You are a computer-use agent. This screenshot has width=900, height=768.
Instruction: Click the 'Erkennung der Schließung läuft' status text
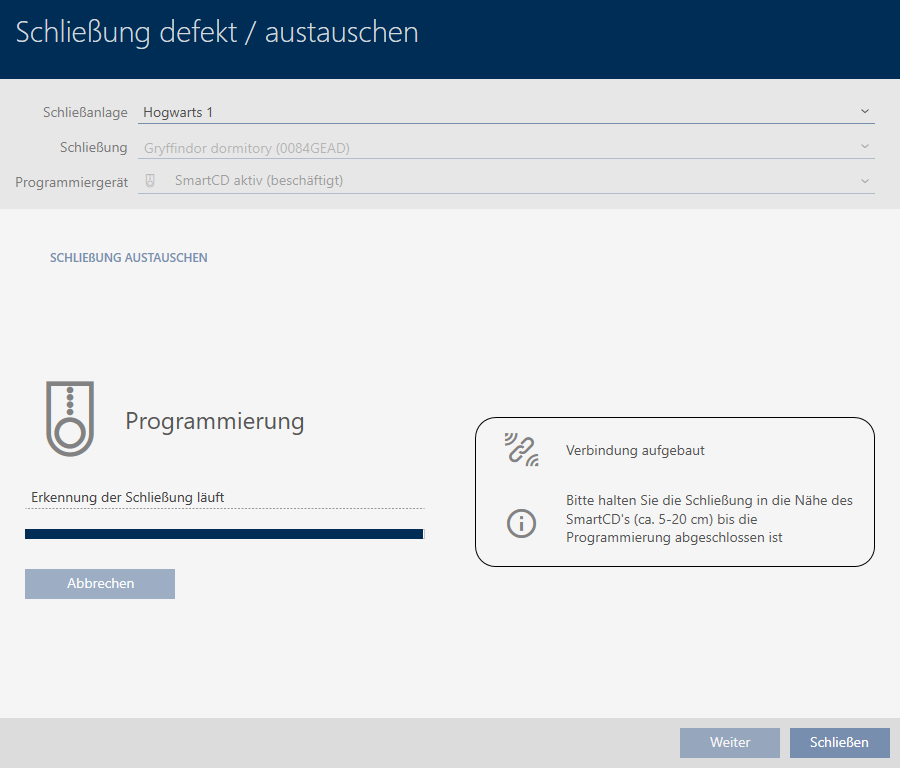[x=135, y=497]
